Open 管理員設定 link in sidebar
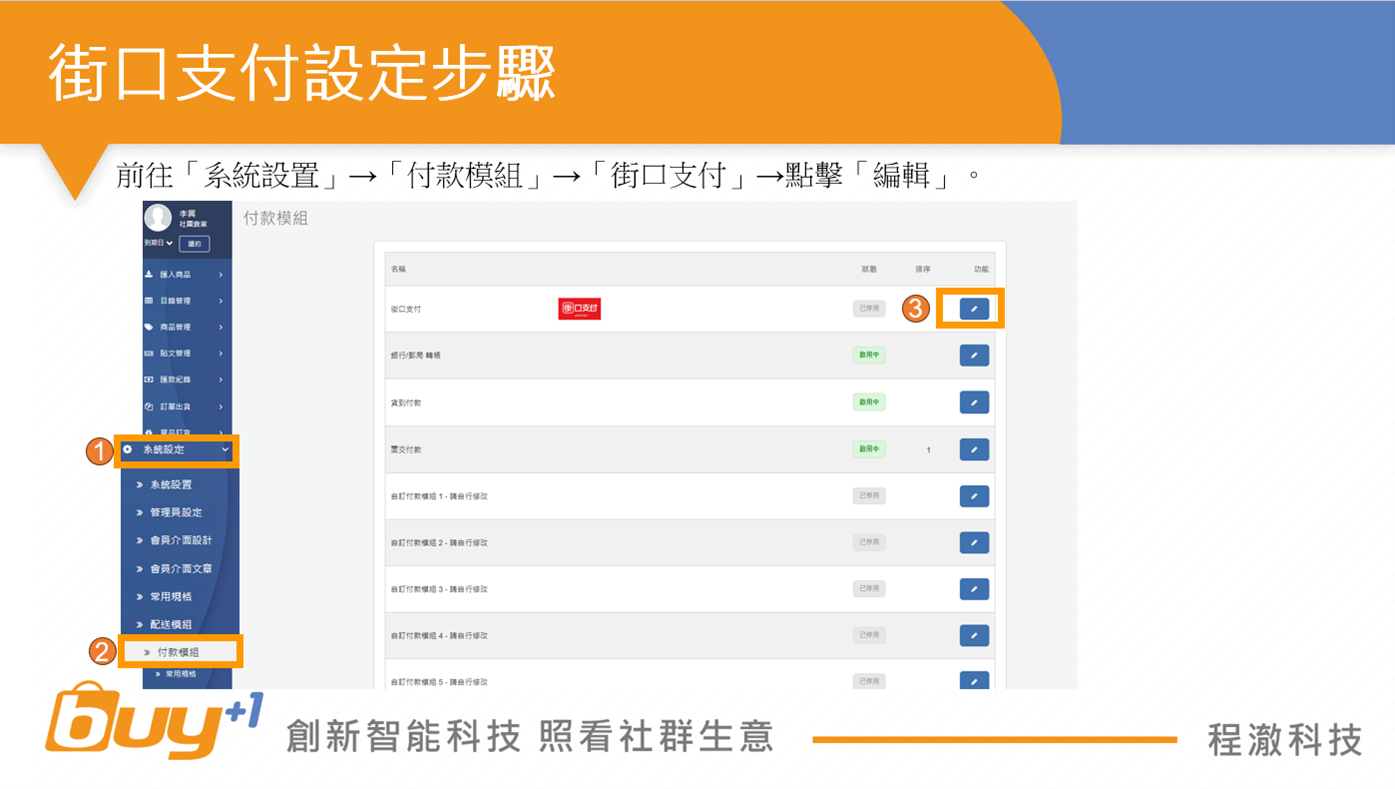The width and height of the screenshot is (1395, 789). 176,512
